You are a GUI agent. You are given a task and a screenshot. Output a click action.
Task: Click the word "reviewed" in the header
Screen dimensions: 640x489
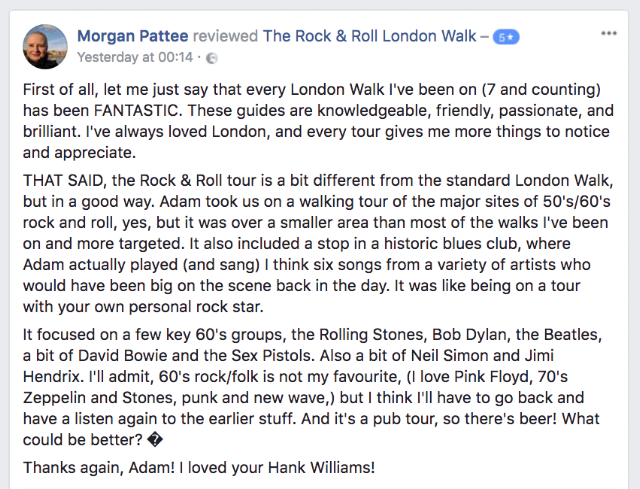(x=225, y=36)
